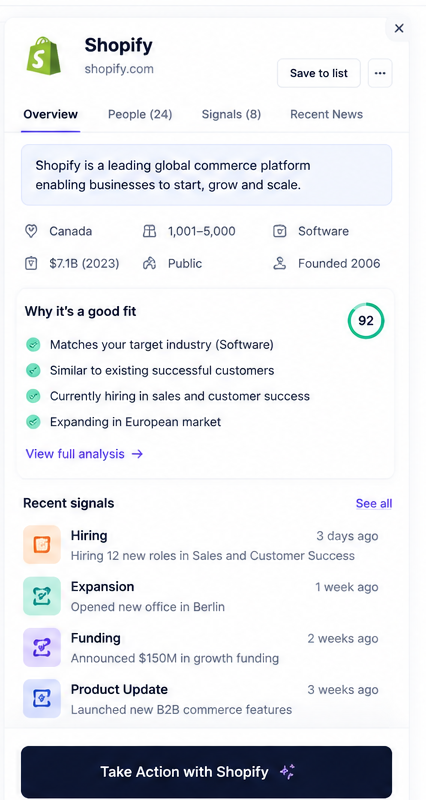Click the check icon beside currently hiring
This screenshot has height=800, width=426.
coord(33,396)
